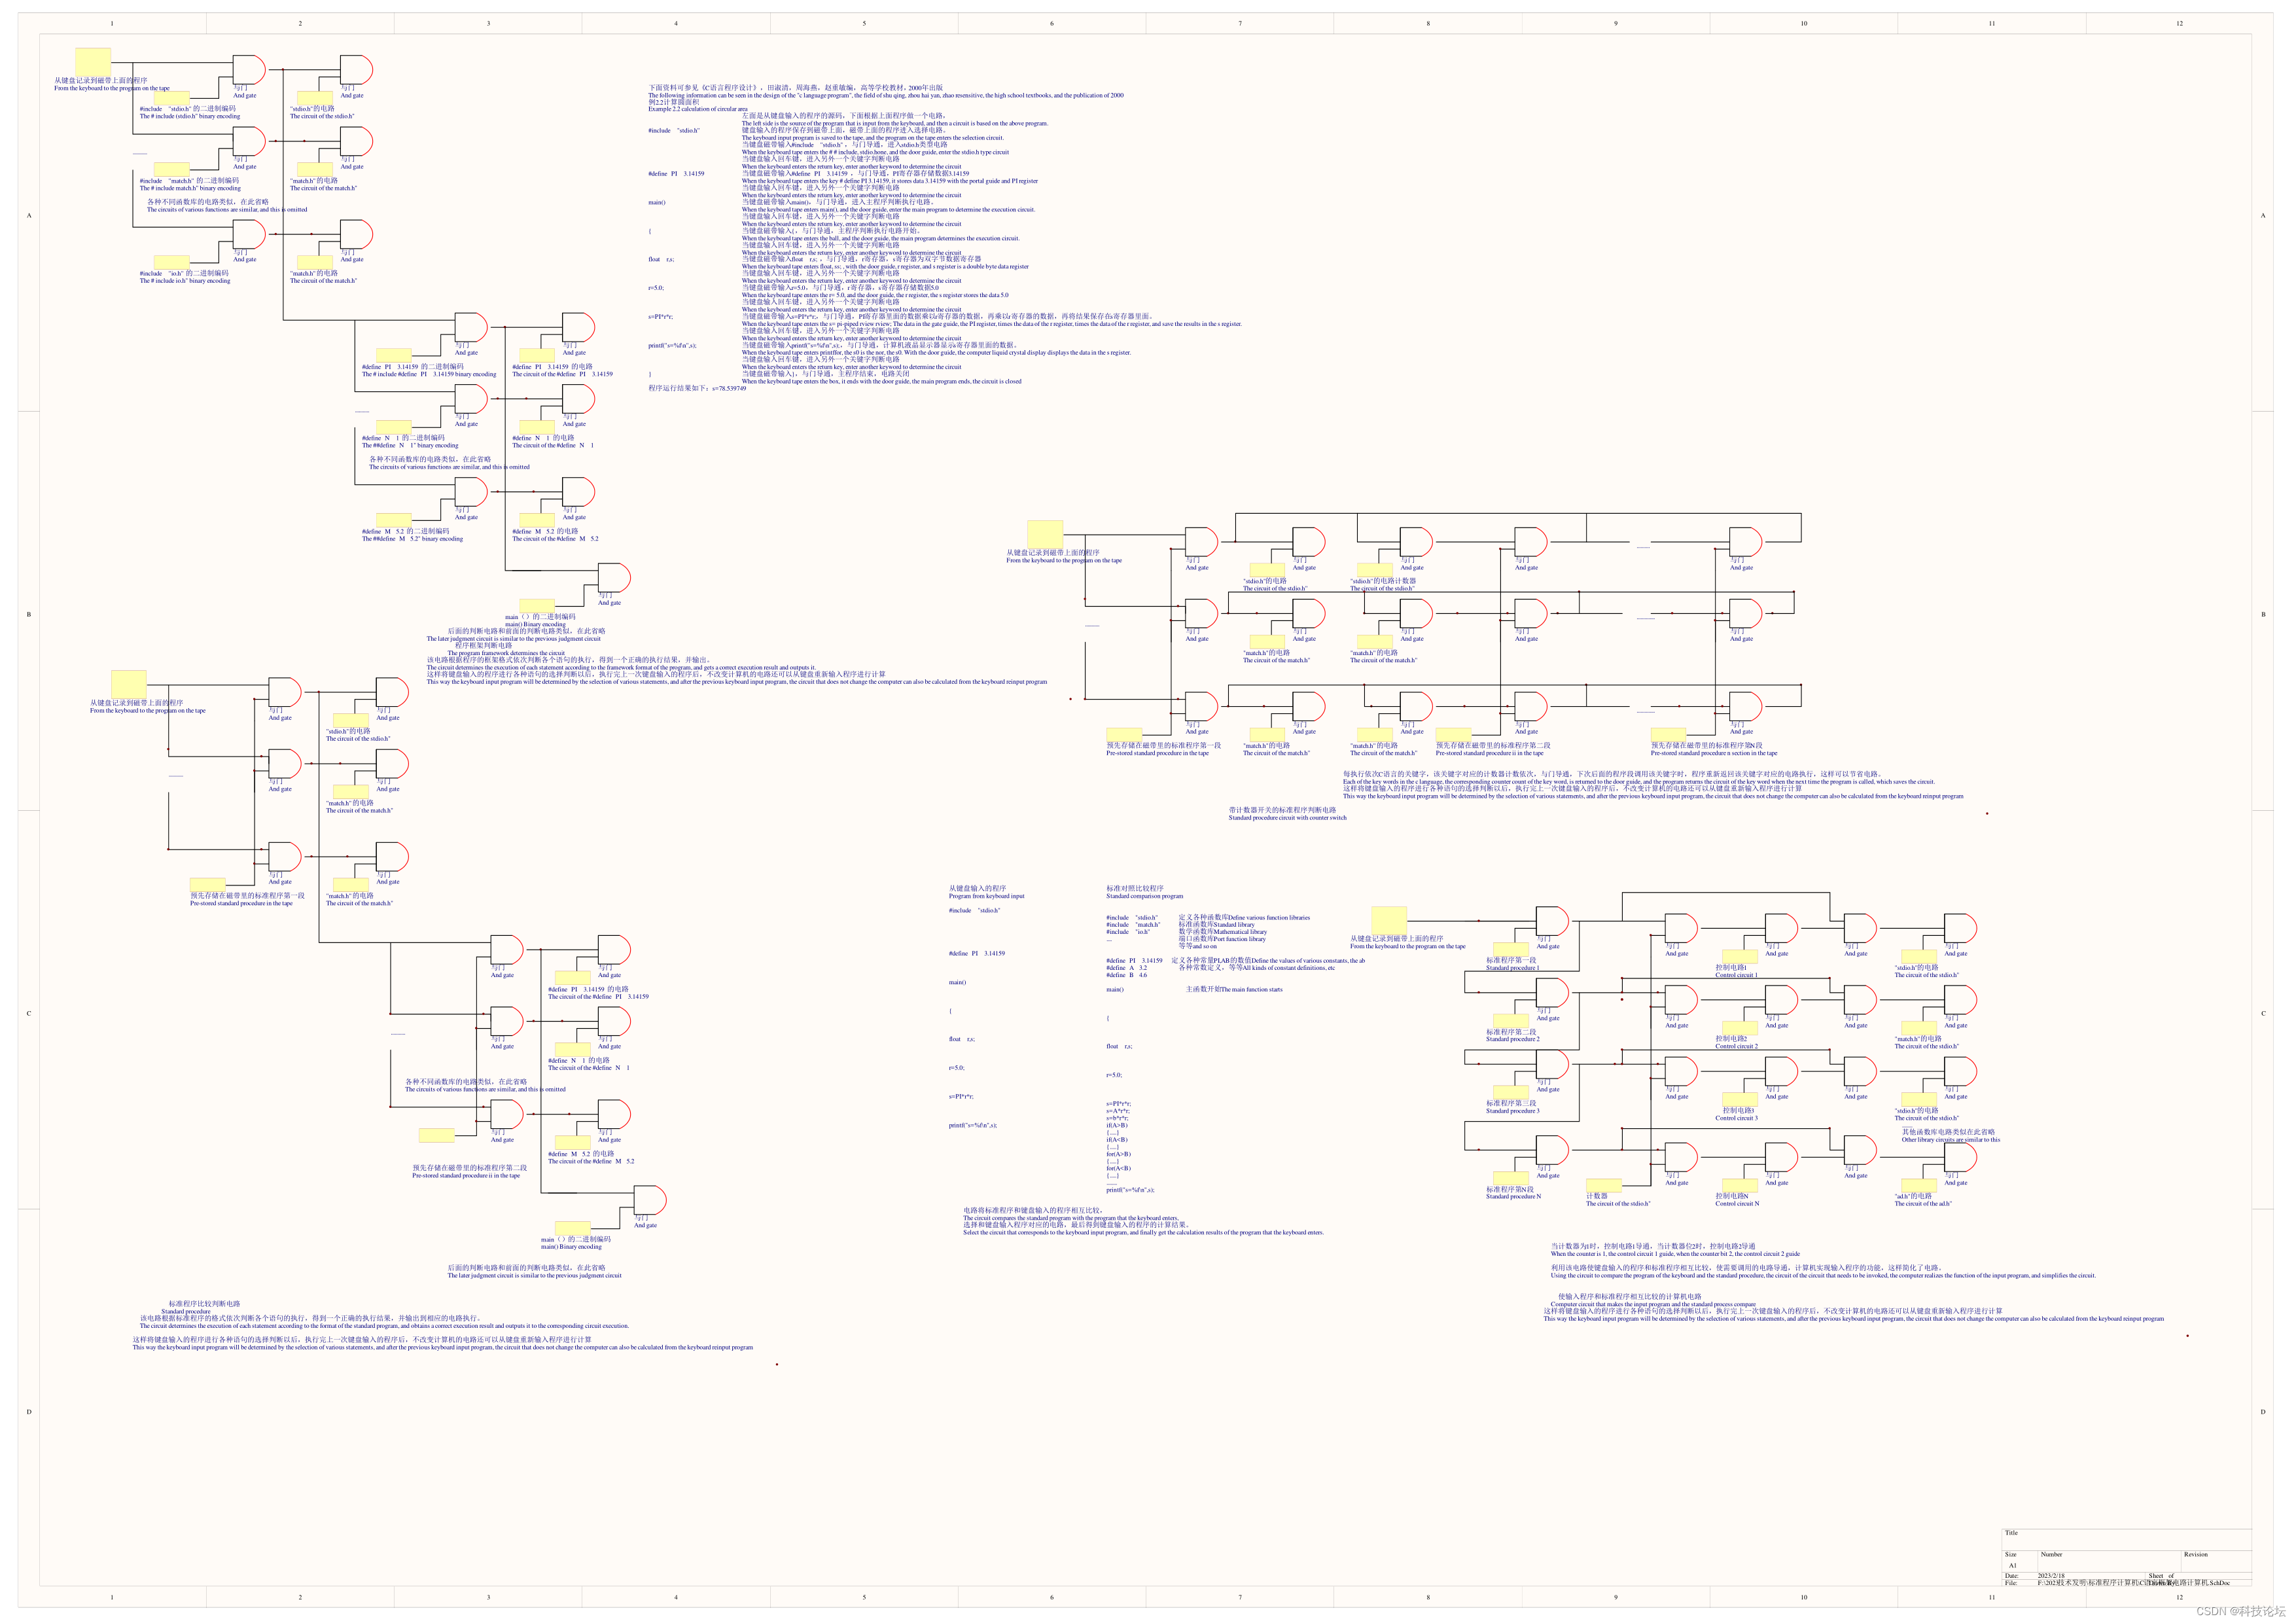The image size is (2296, 1623).
Task: Click 'Standard procedure circuit with counter switch' caption
Action: (1287, 817)
